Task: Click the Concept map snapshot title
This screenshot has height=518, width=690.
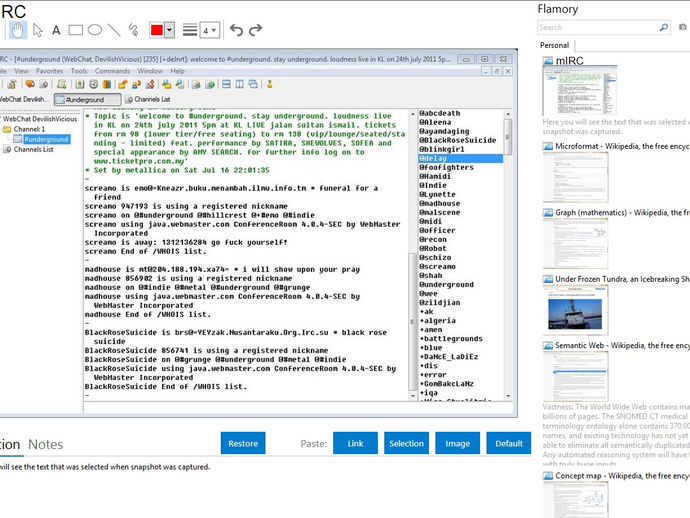Action: [x=622, y=476]
